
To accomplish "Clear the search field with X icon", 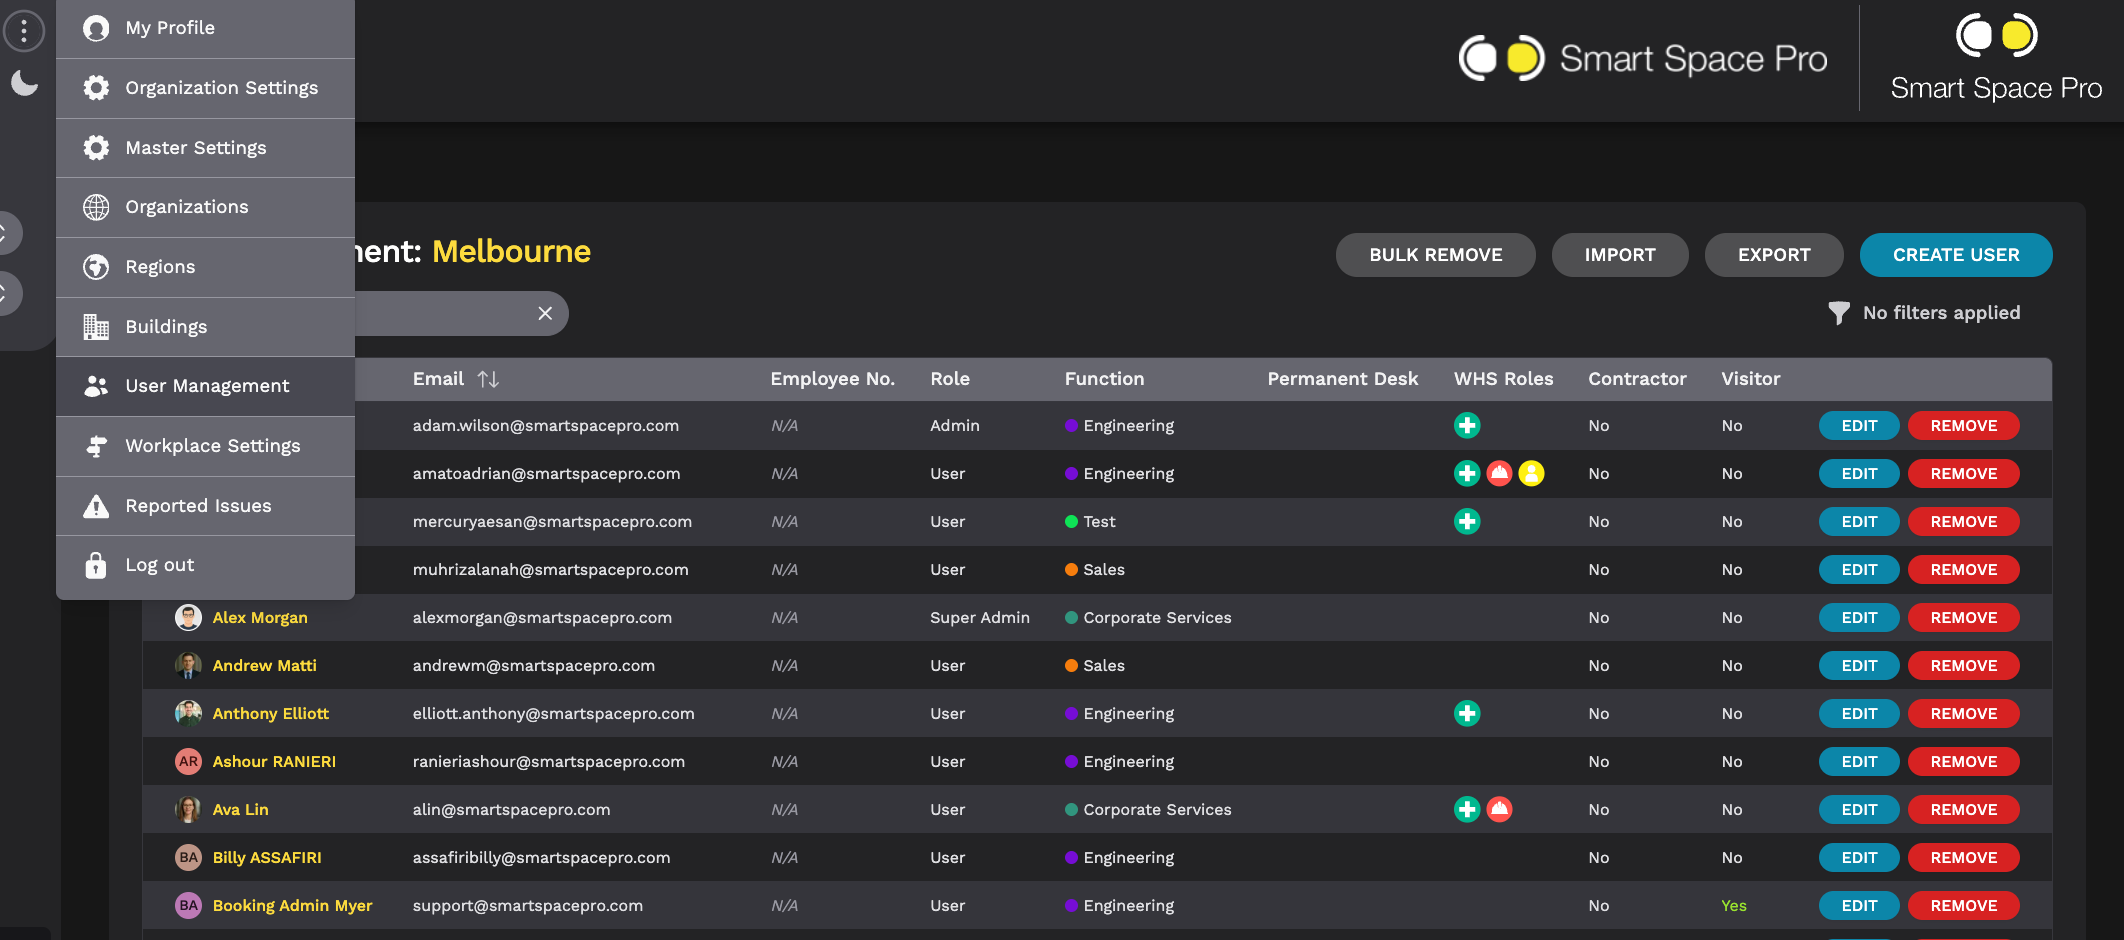I will tap(545, 313).
